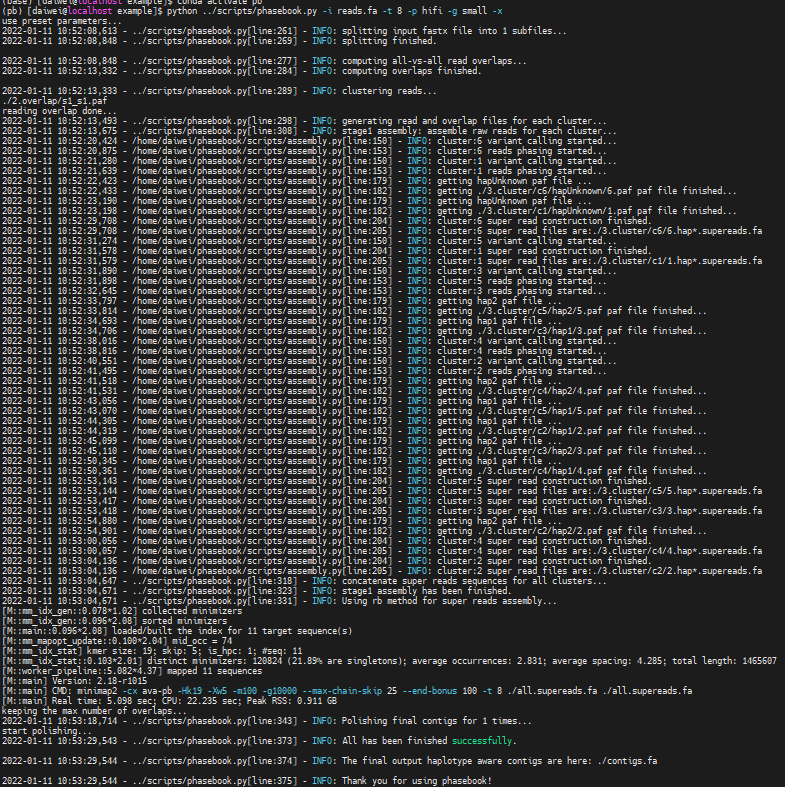785x787 pixels.
Task: Select 'Polishing final contigs for 1 times...' line
Action: pyautogui.click(x=267, y=722)
